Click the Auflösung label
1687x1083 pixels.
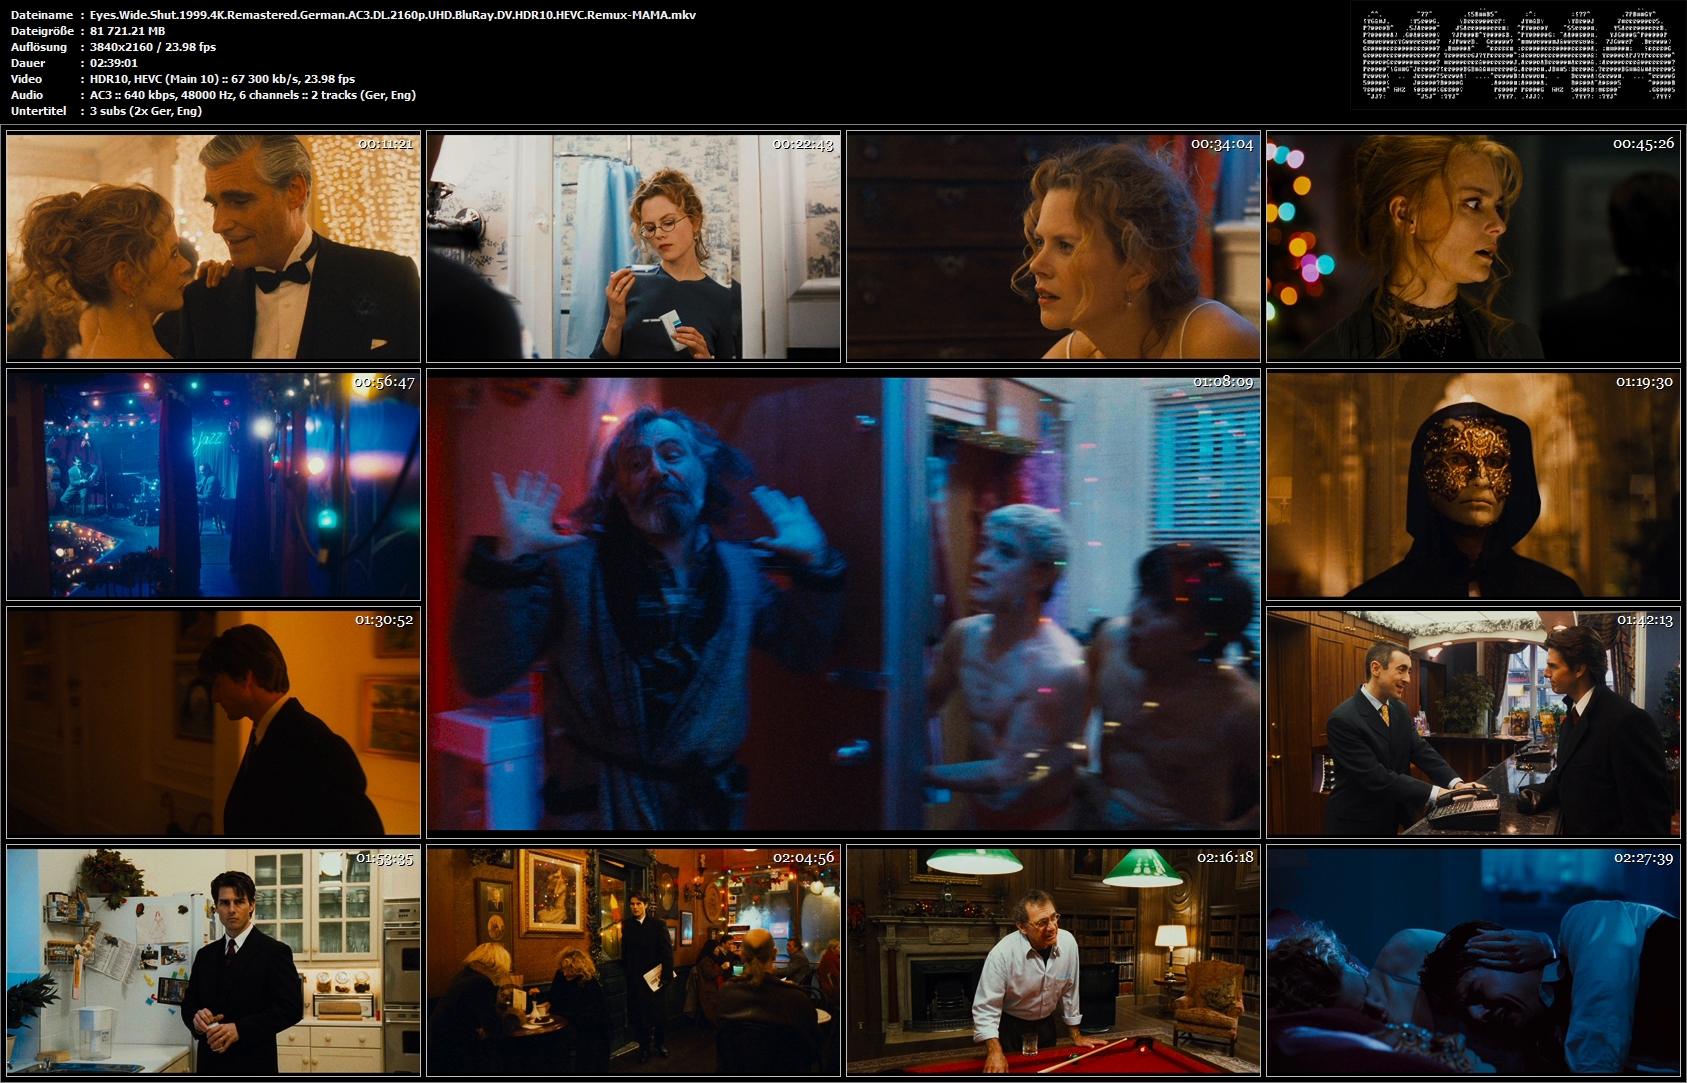[x=39, y=47]
